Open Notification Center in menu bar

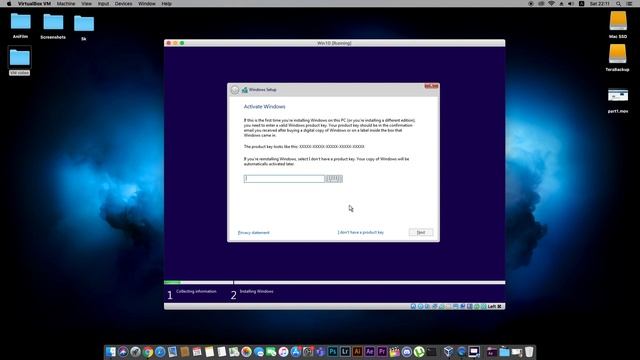click(x=630, y=4)
